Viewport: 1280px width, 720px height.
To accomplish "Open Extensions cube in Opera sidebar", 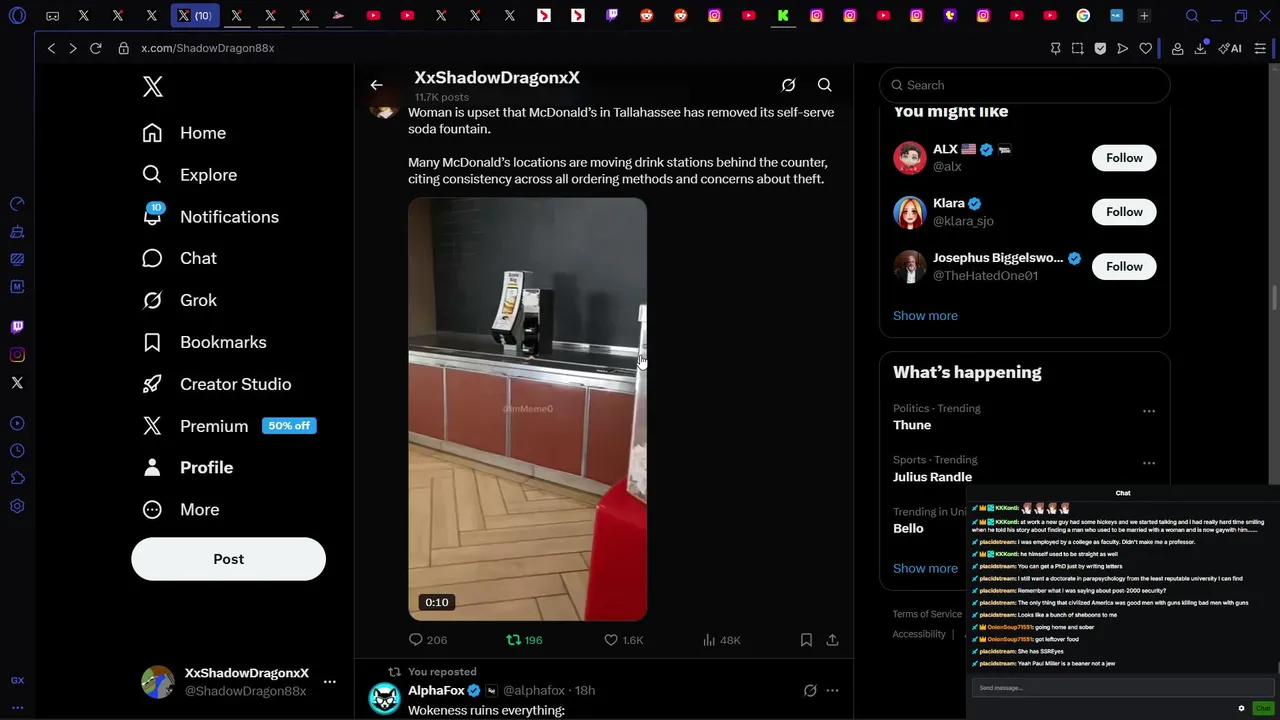I will [x=17, y=479].
